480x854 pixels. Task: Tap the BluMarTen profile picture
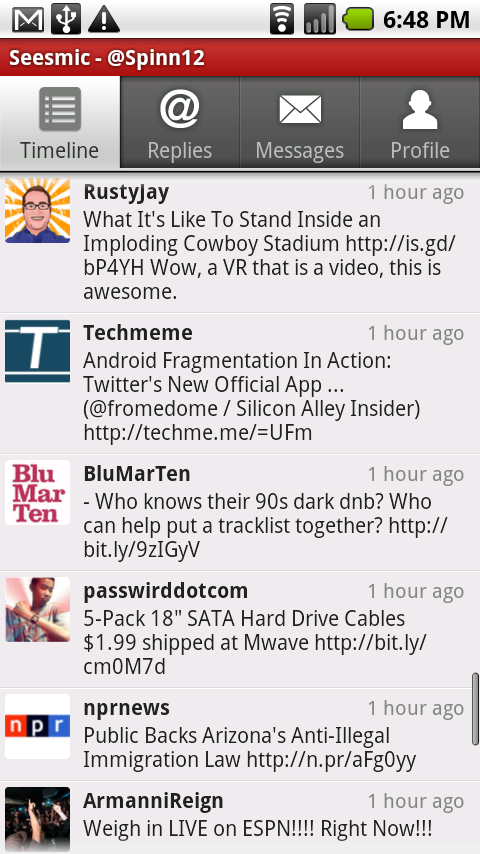(x=38, y=492)
